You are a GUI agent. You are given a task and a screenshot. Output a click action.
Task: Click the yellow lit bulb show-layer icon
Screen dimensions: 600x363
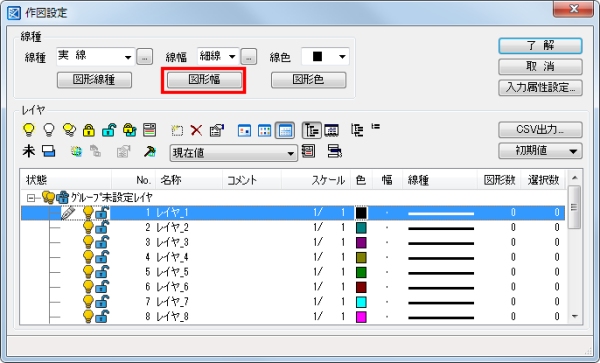pos(29,130)
